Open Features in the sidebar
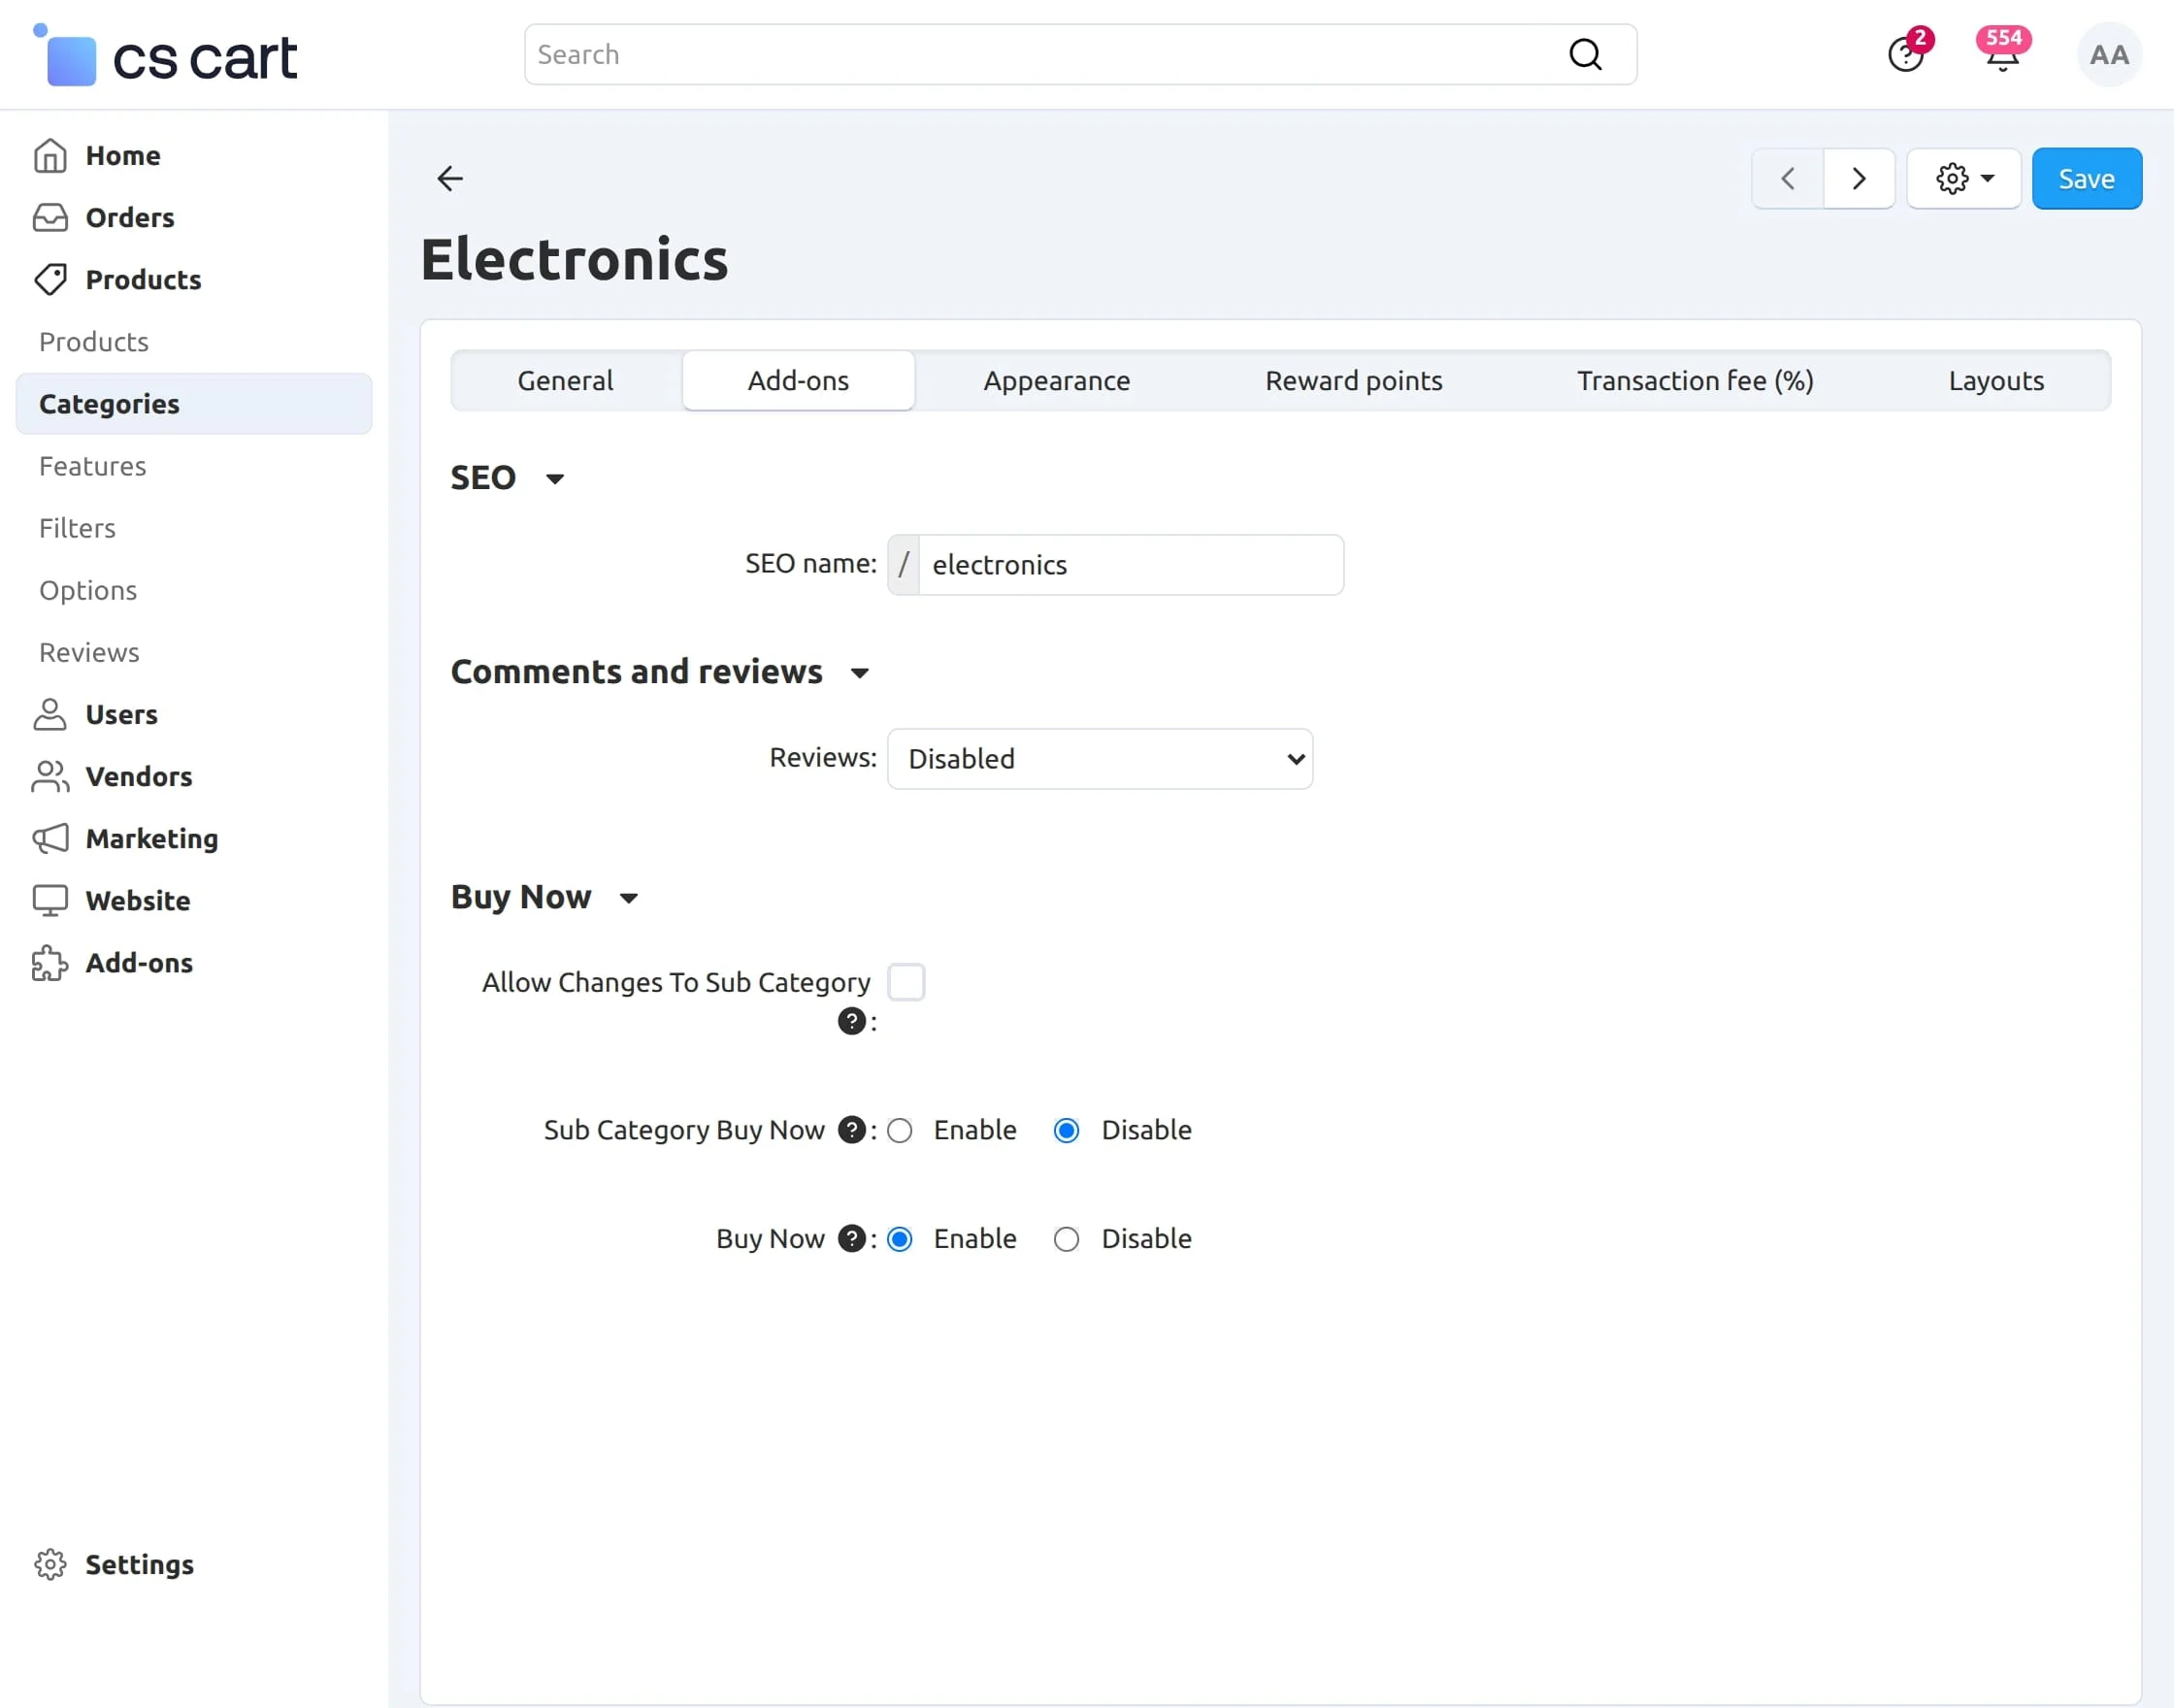Image resolution: width=2174 pixels, height=1708 pixels. (93, 465)
